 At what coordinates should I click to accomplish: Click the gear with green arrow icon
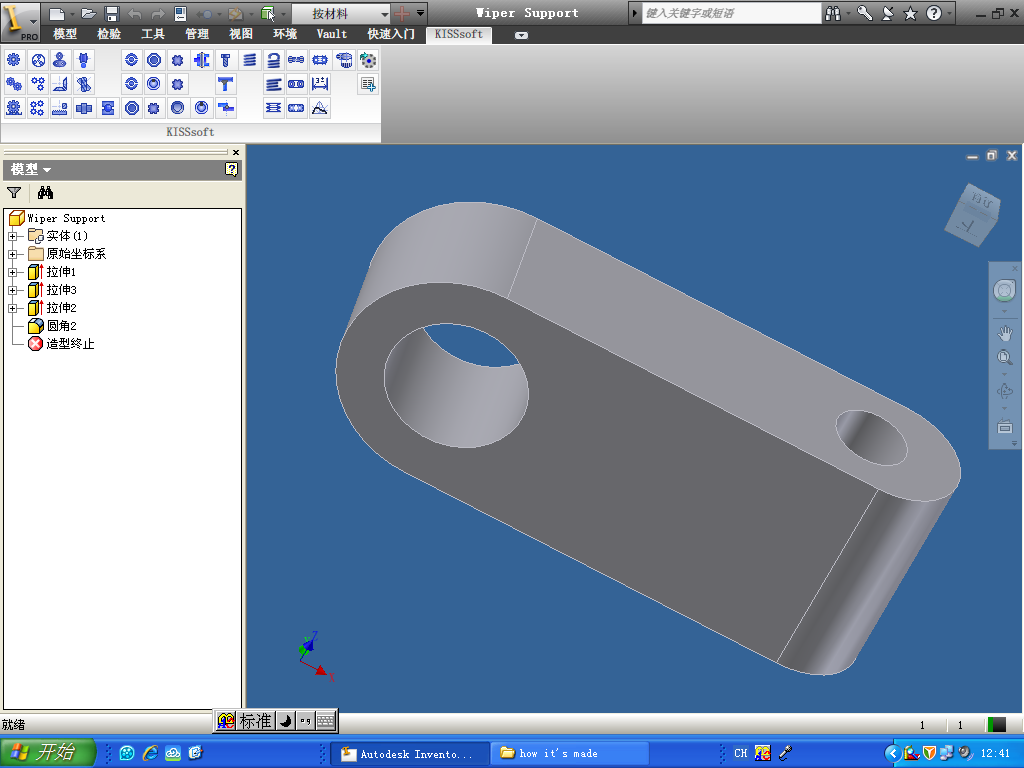click(368, 60)
